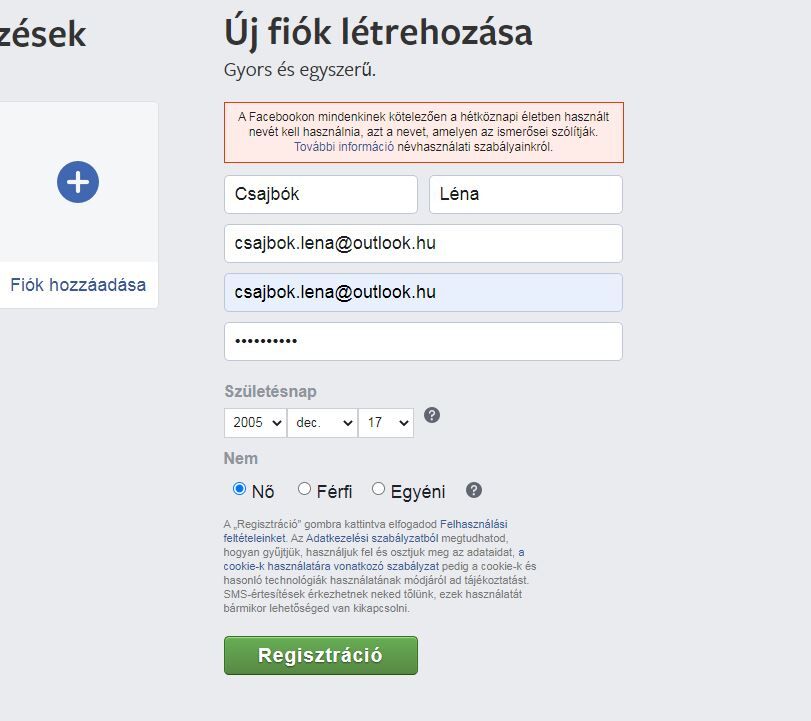
Task: Click the first email address field
Action: click(423, 243)
